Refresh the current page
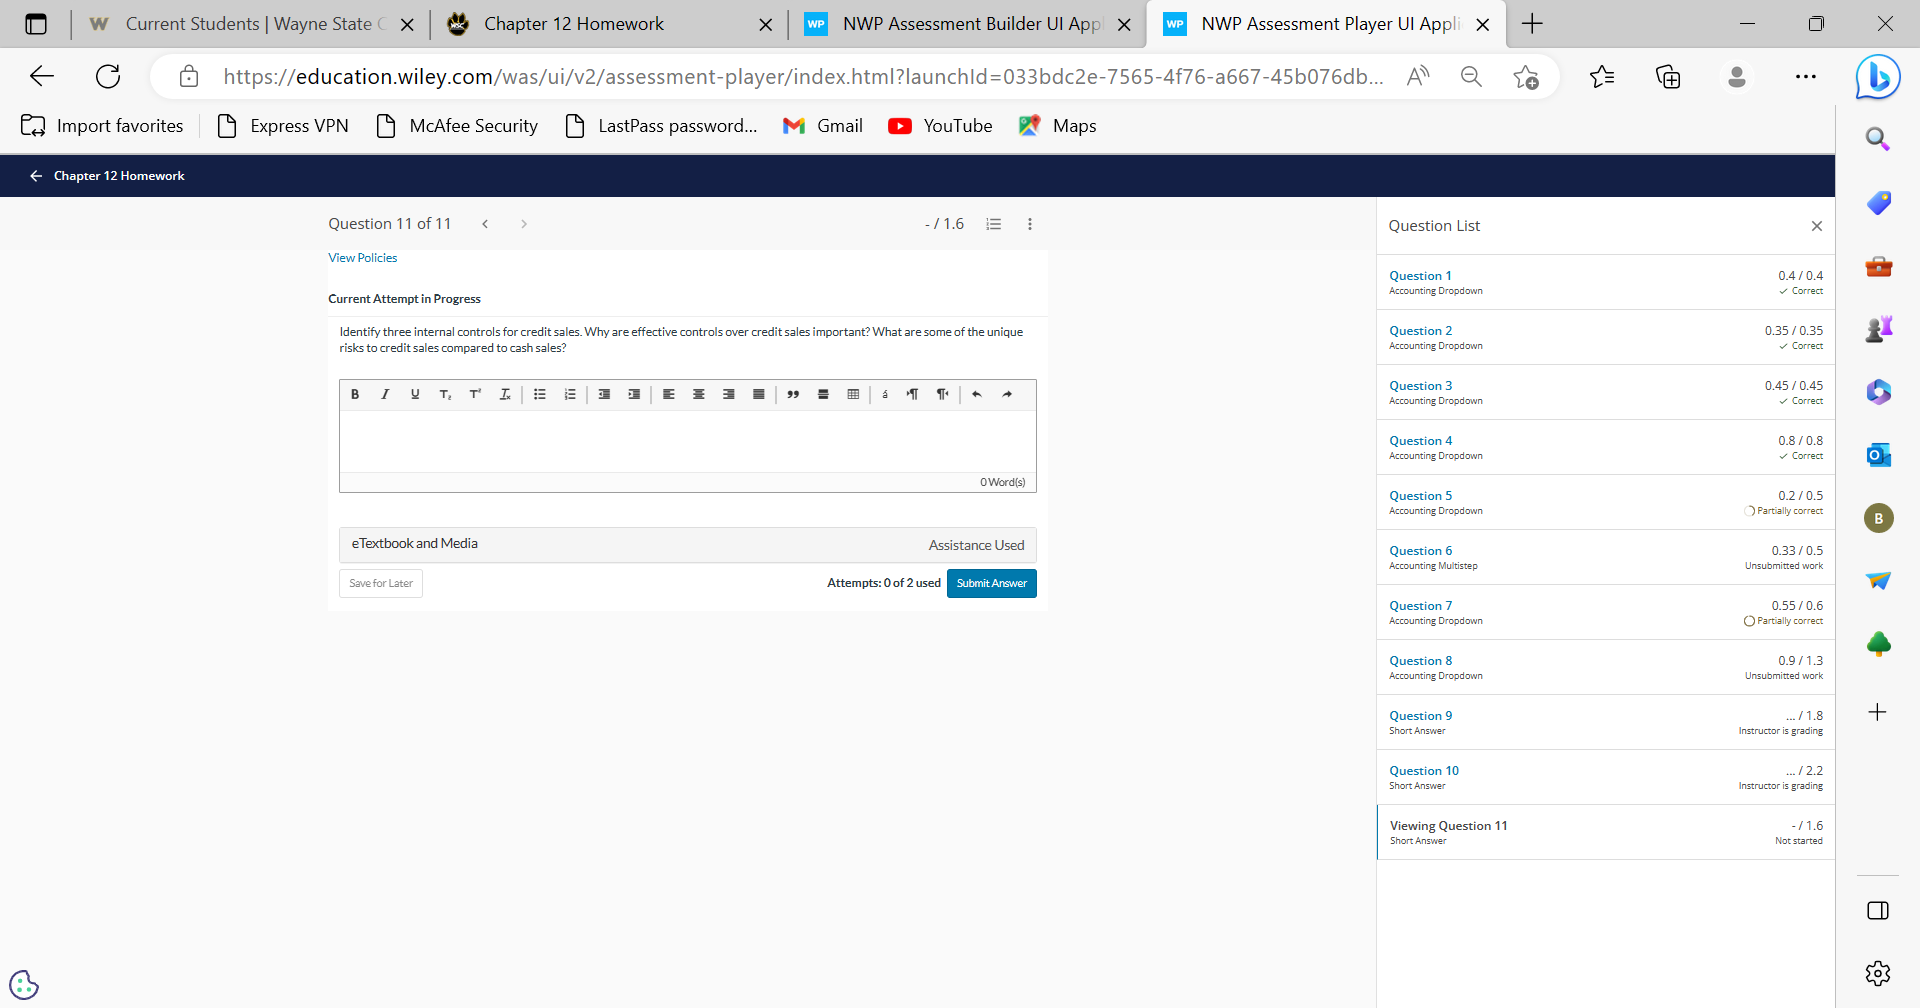This screenshot has width=1920, height=1008. [x=108, y=76]
